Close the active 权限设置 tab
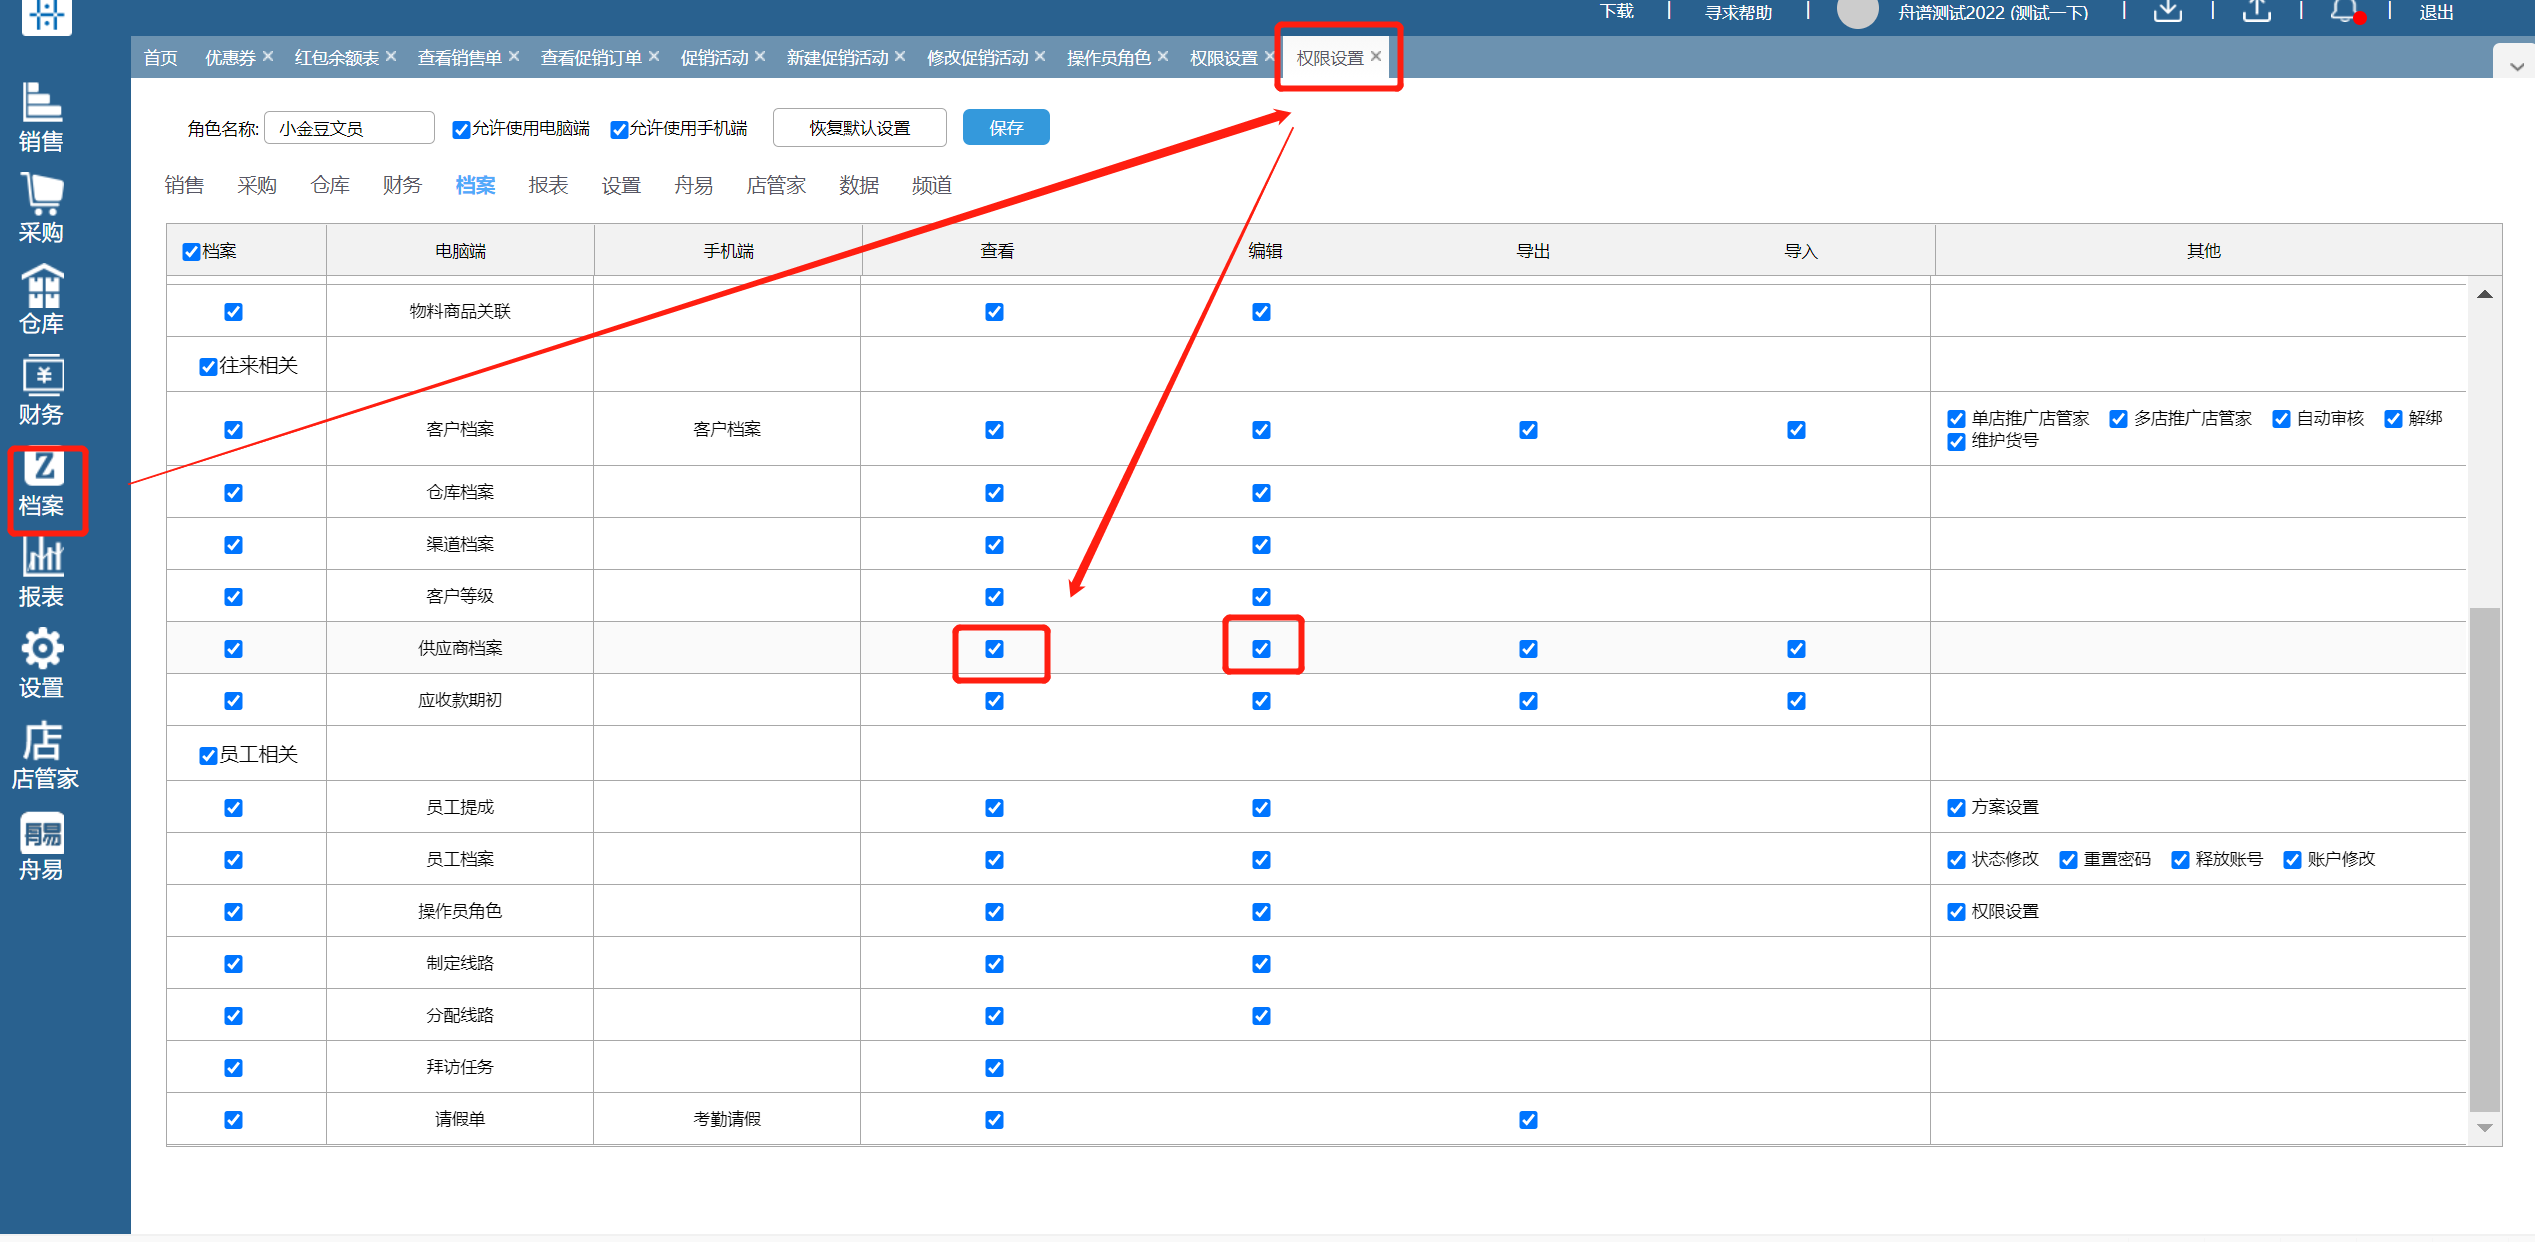This screenshot has width=2535, height=1242. pyautogui.click(x=1376, y=56)
